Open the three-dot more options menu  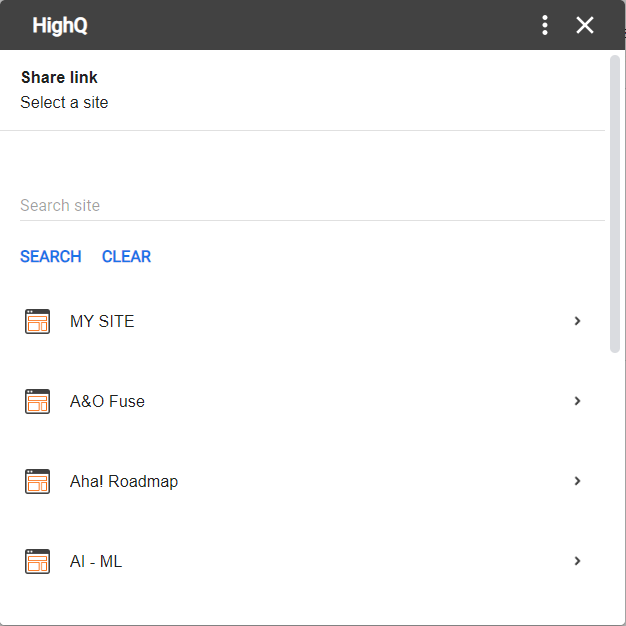click(545, 25)
